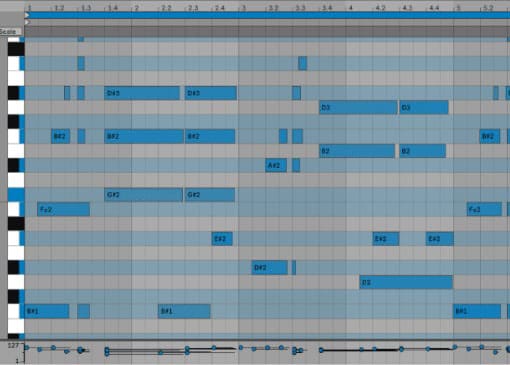Screen dimensions: 510x365
Task: Select the short unlabeled B#1-row note at 1.3
Action: pyautogui.click(x=84, y=311)
